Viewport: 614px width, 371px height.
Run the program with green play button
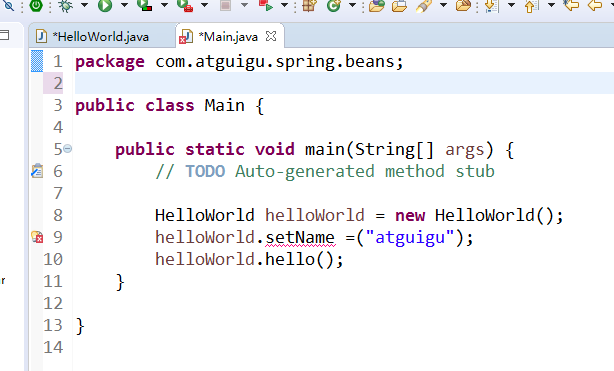[105, 5]
